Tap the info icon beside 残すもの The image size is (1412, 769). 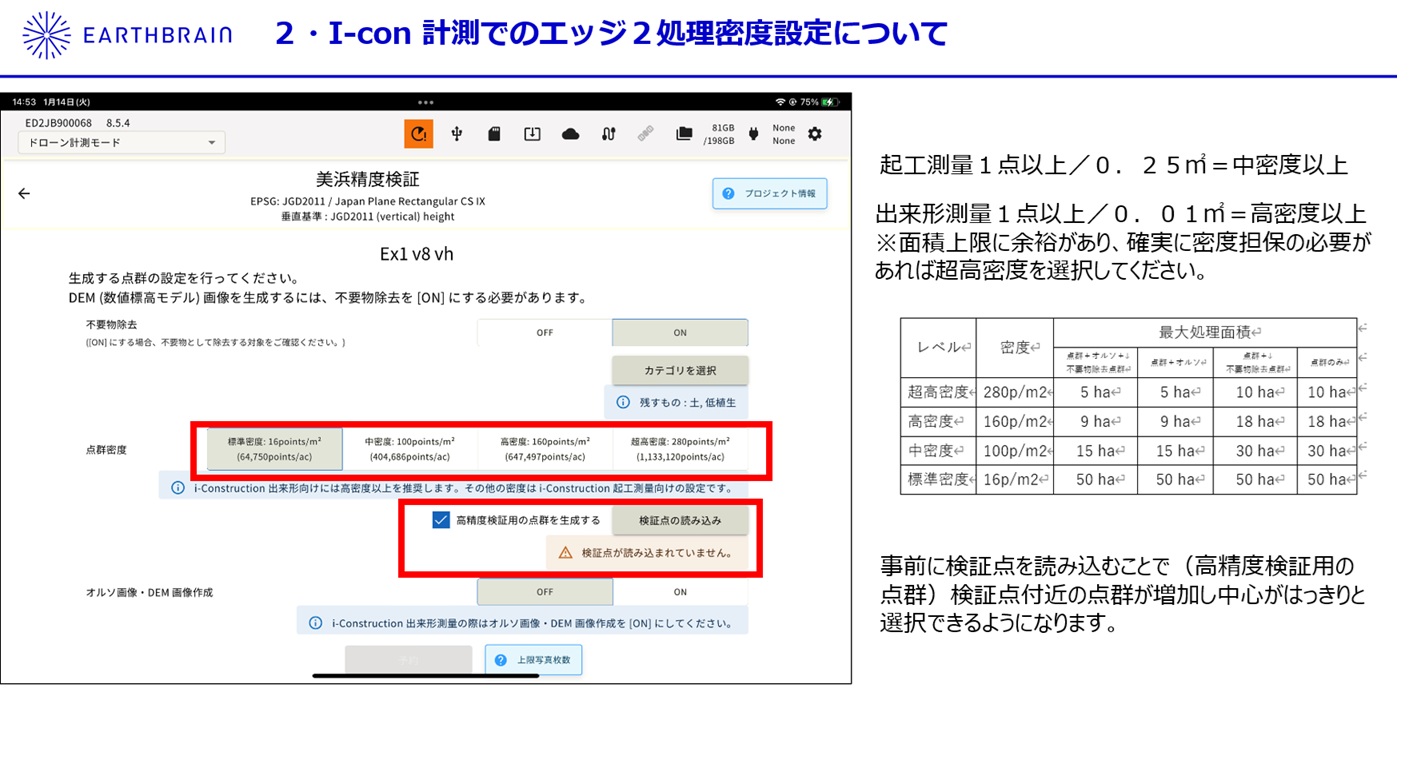pyautogui.click(x=623, y=402)
